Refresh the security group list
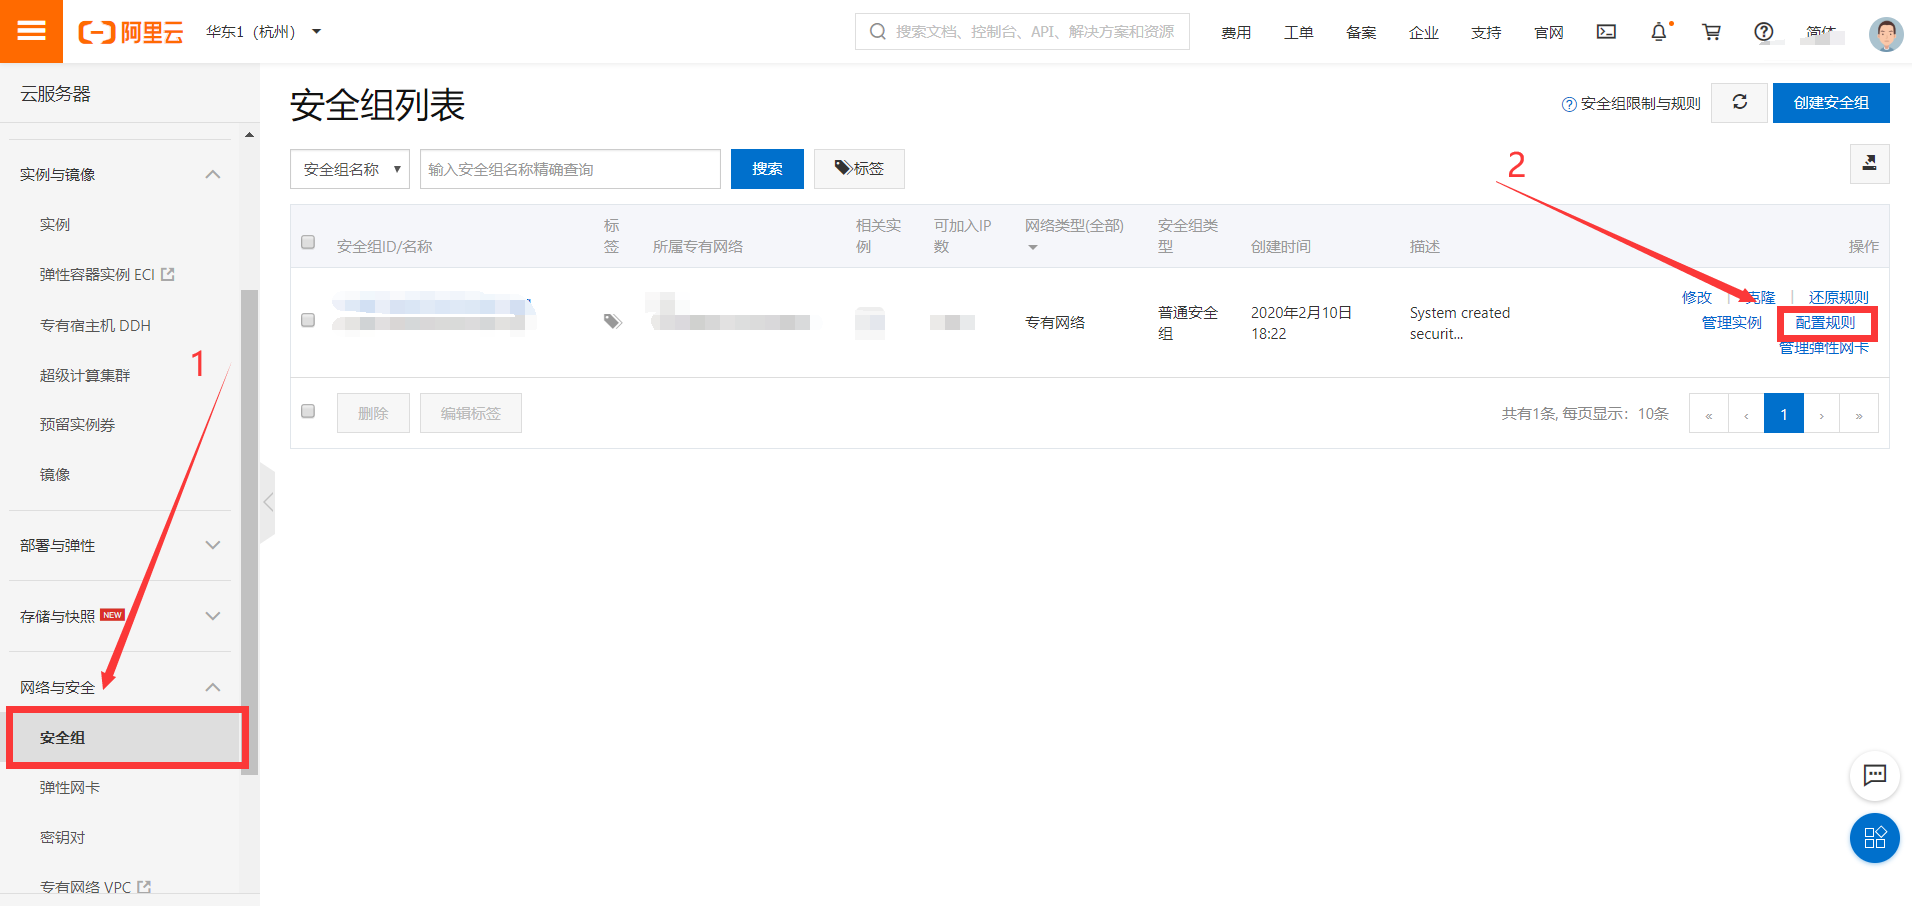Viewport: 1912px width, 906px height. (1739, 102)
